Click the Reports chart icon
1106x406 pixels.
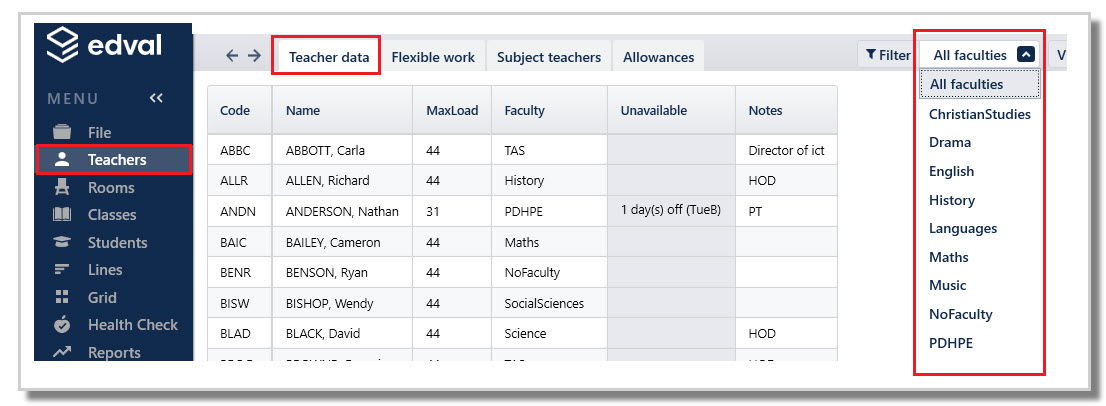coord(62,352)
